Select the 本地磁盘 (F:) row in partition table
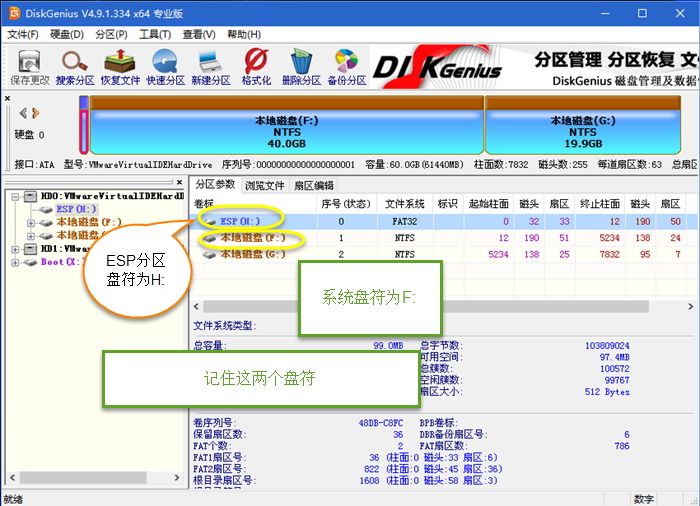700x506 pixels. tap(444, 238)
